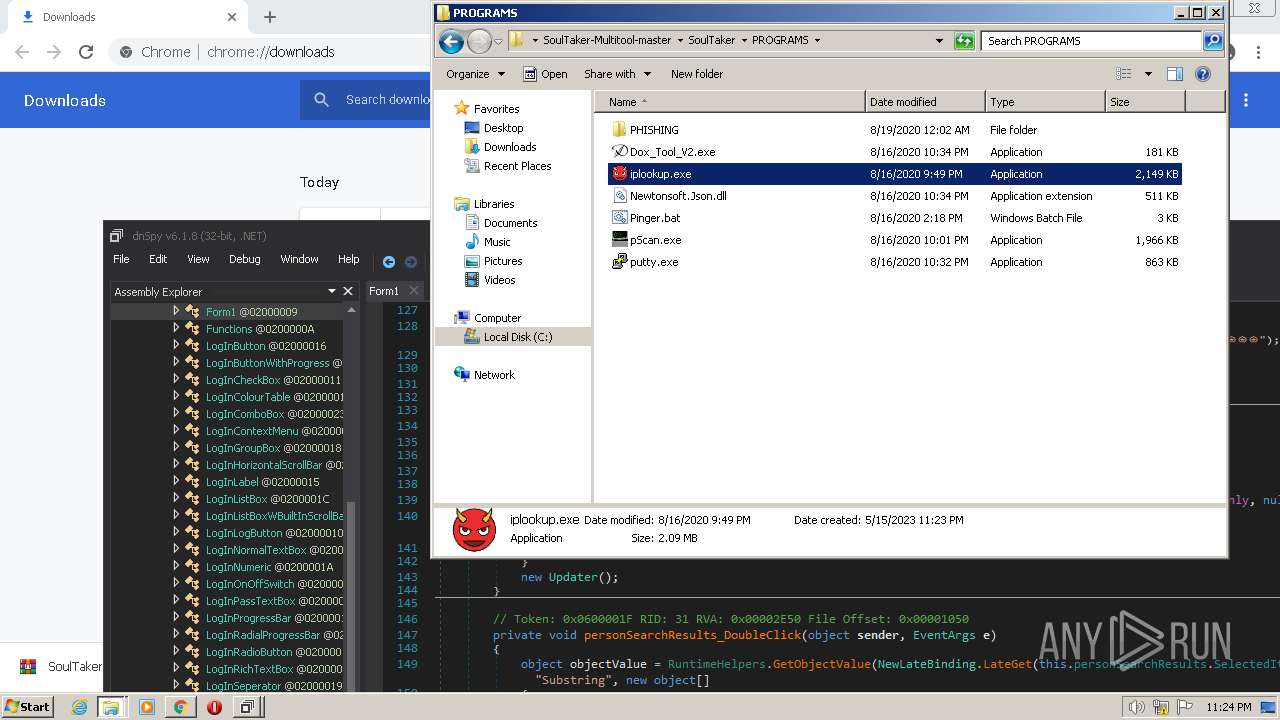Click the refresh button next to the address bar

(964, 41)
